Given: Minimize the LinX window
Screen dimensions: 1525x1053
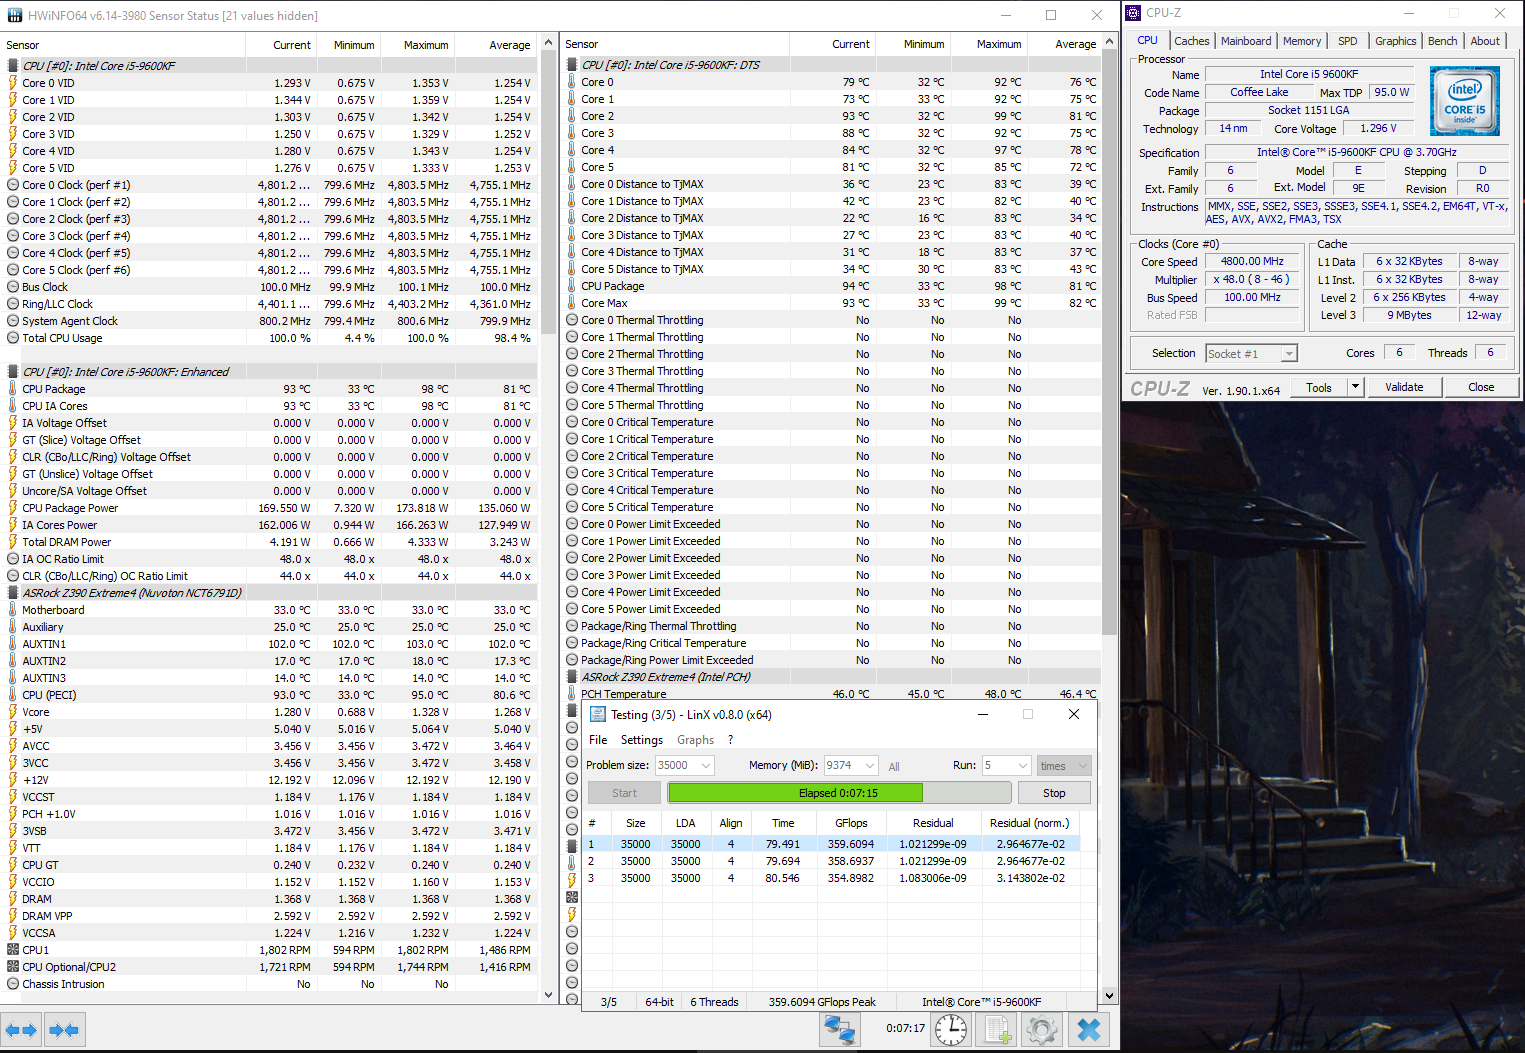Looking at the screenshot, I should tap(983, 714).
